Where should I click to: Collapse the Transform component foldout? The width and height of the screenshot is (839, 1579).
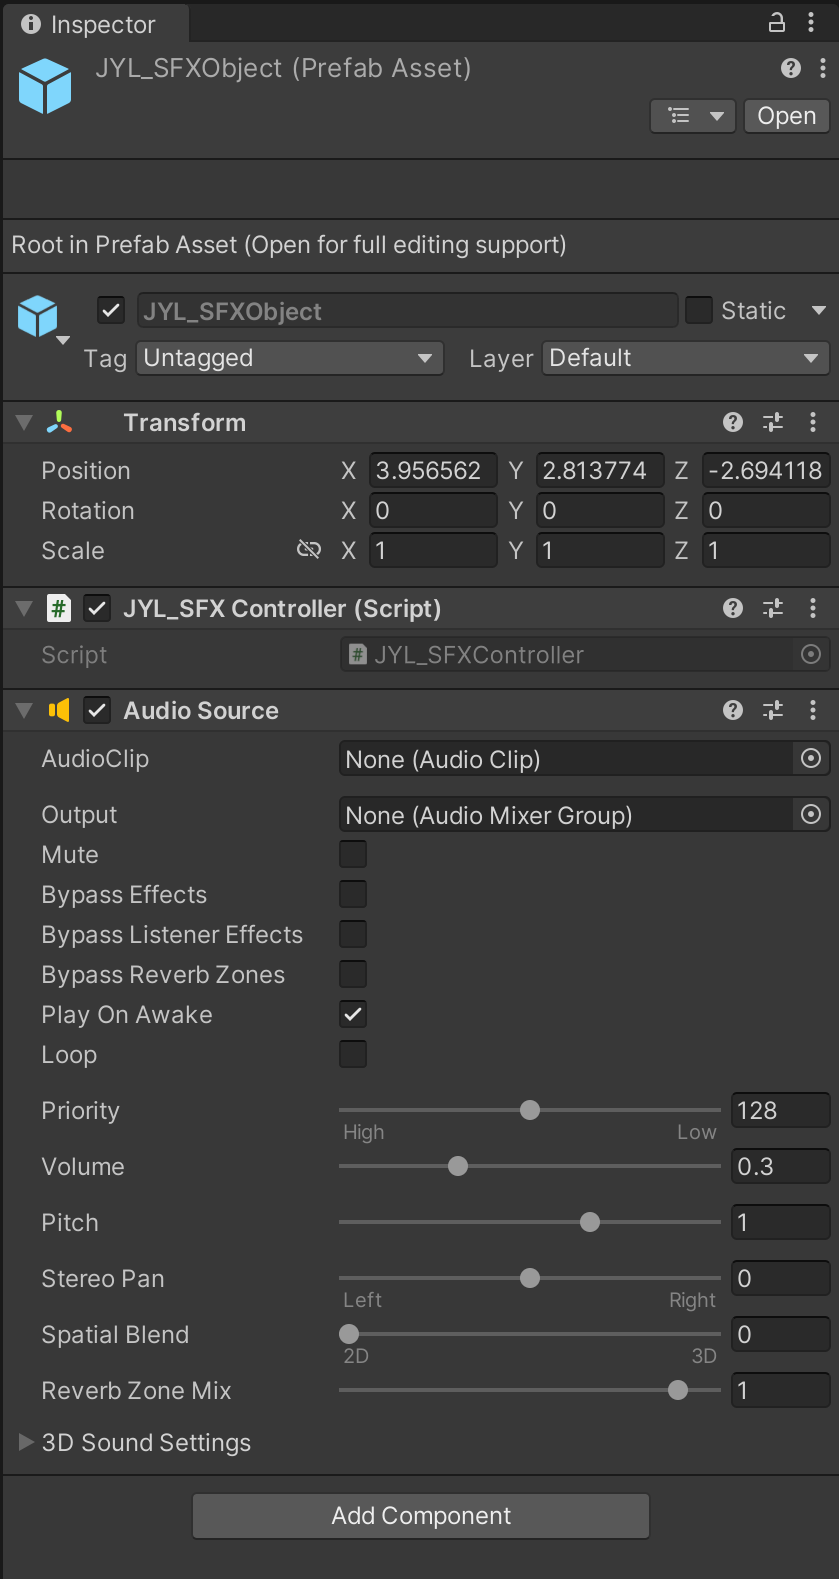(x=25, y=422)
